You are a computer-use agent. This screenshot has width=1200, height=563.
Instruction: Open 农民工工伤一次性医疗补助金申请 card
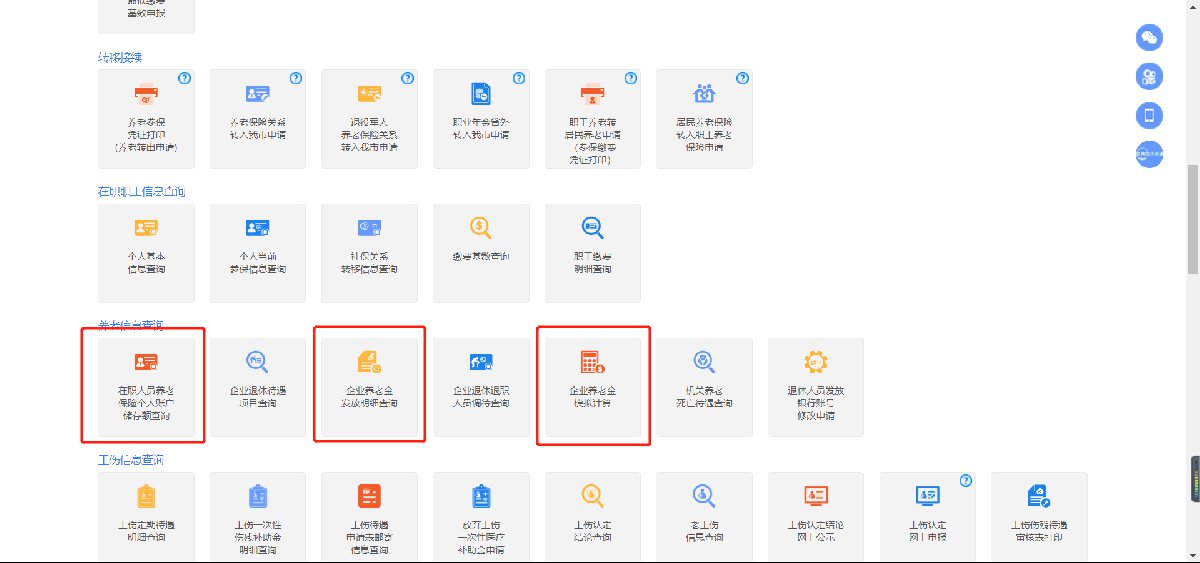click(481, 515)
